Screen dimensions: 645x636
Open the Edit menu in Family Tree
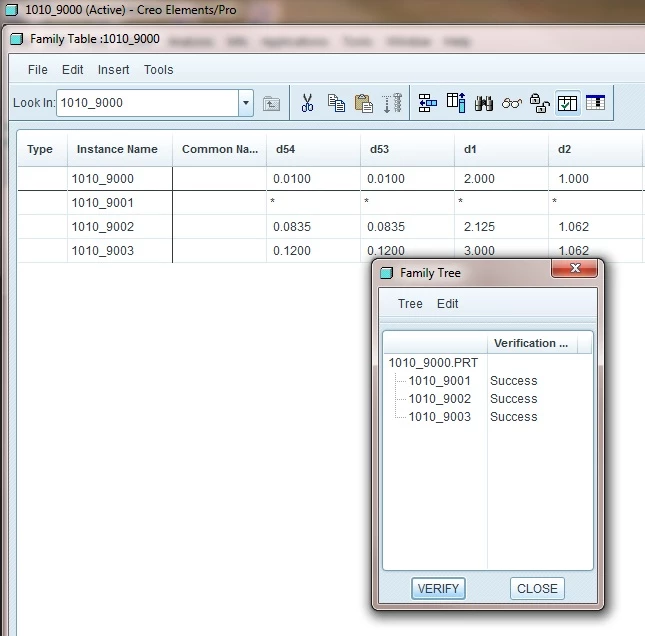[x=448, y=304]
